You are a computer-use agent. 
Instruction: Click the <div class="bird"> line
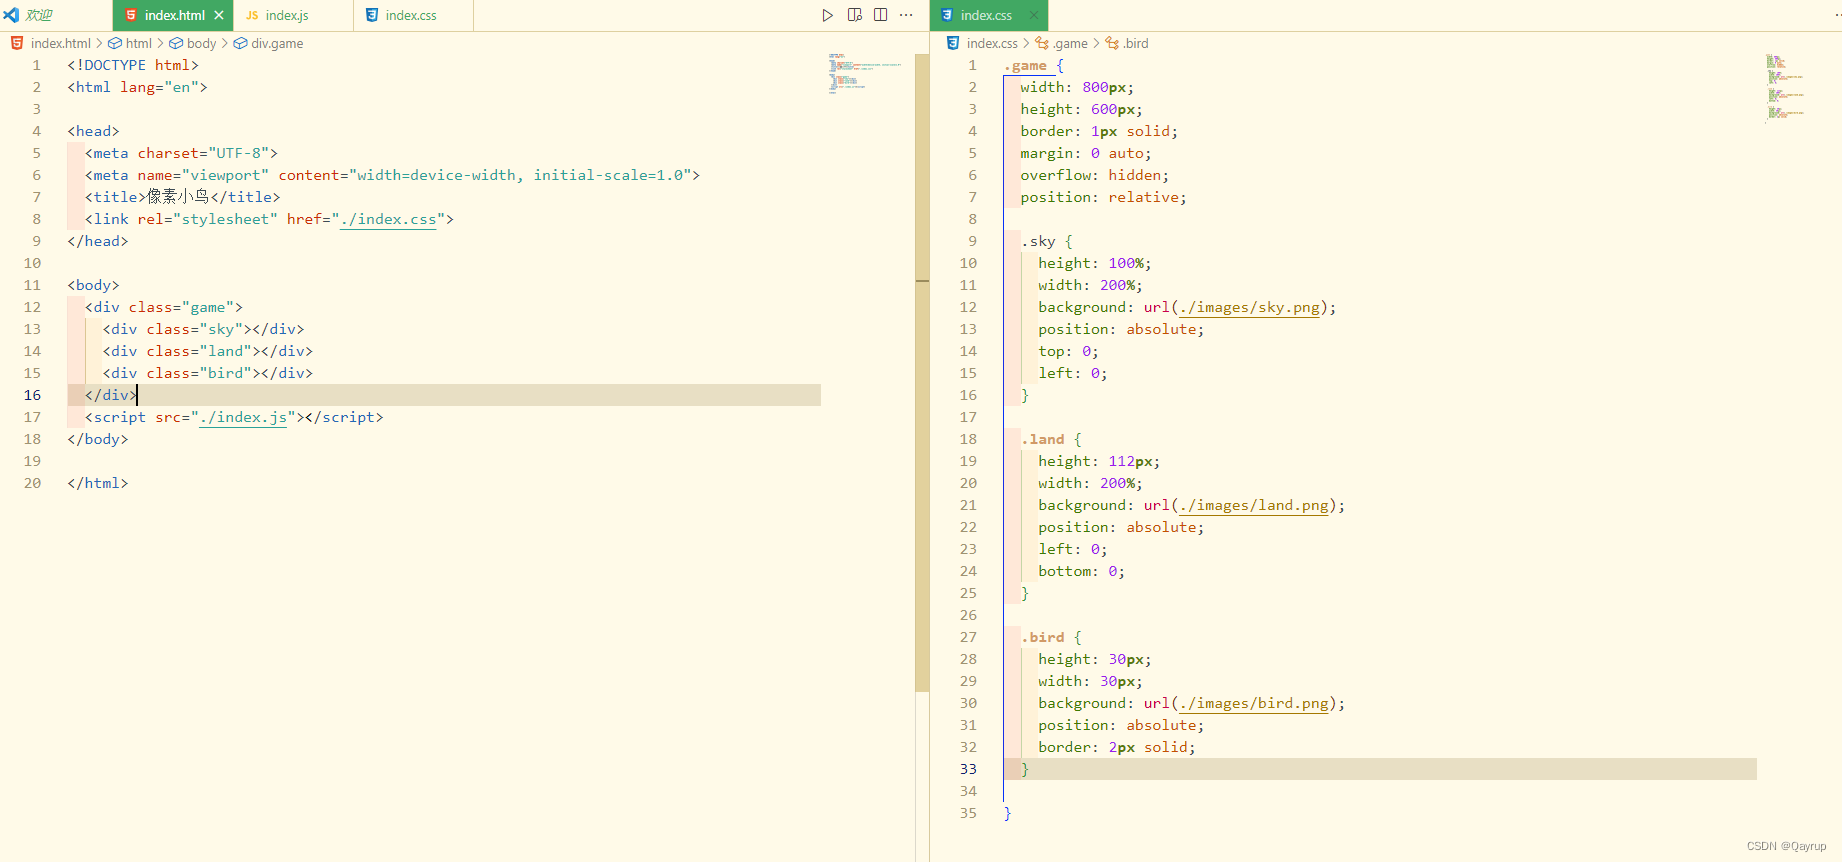208,373
